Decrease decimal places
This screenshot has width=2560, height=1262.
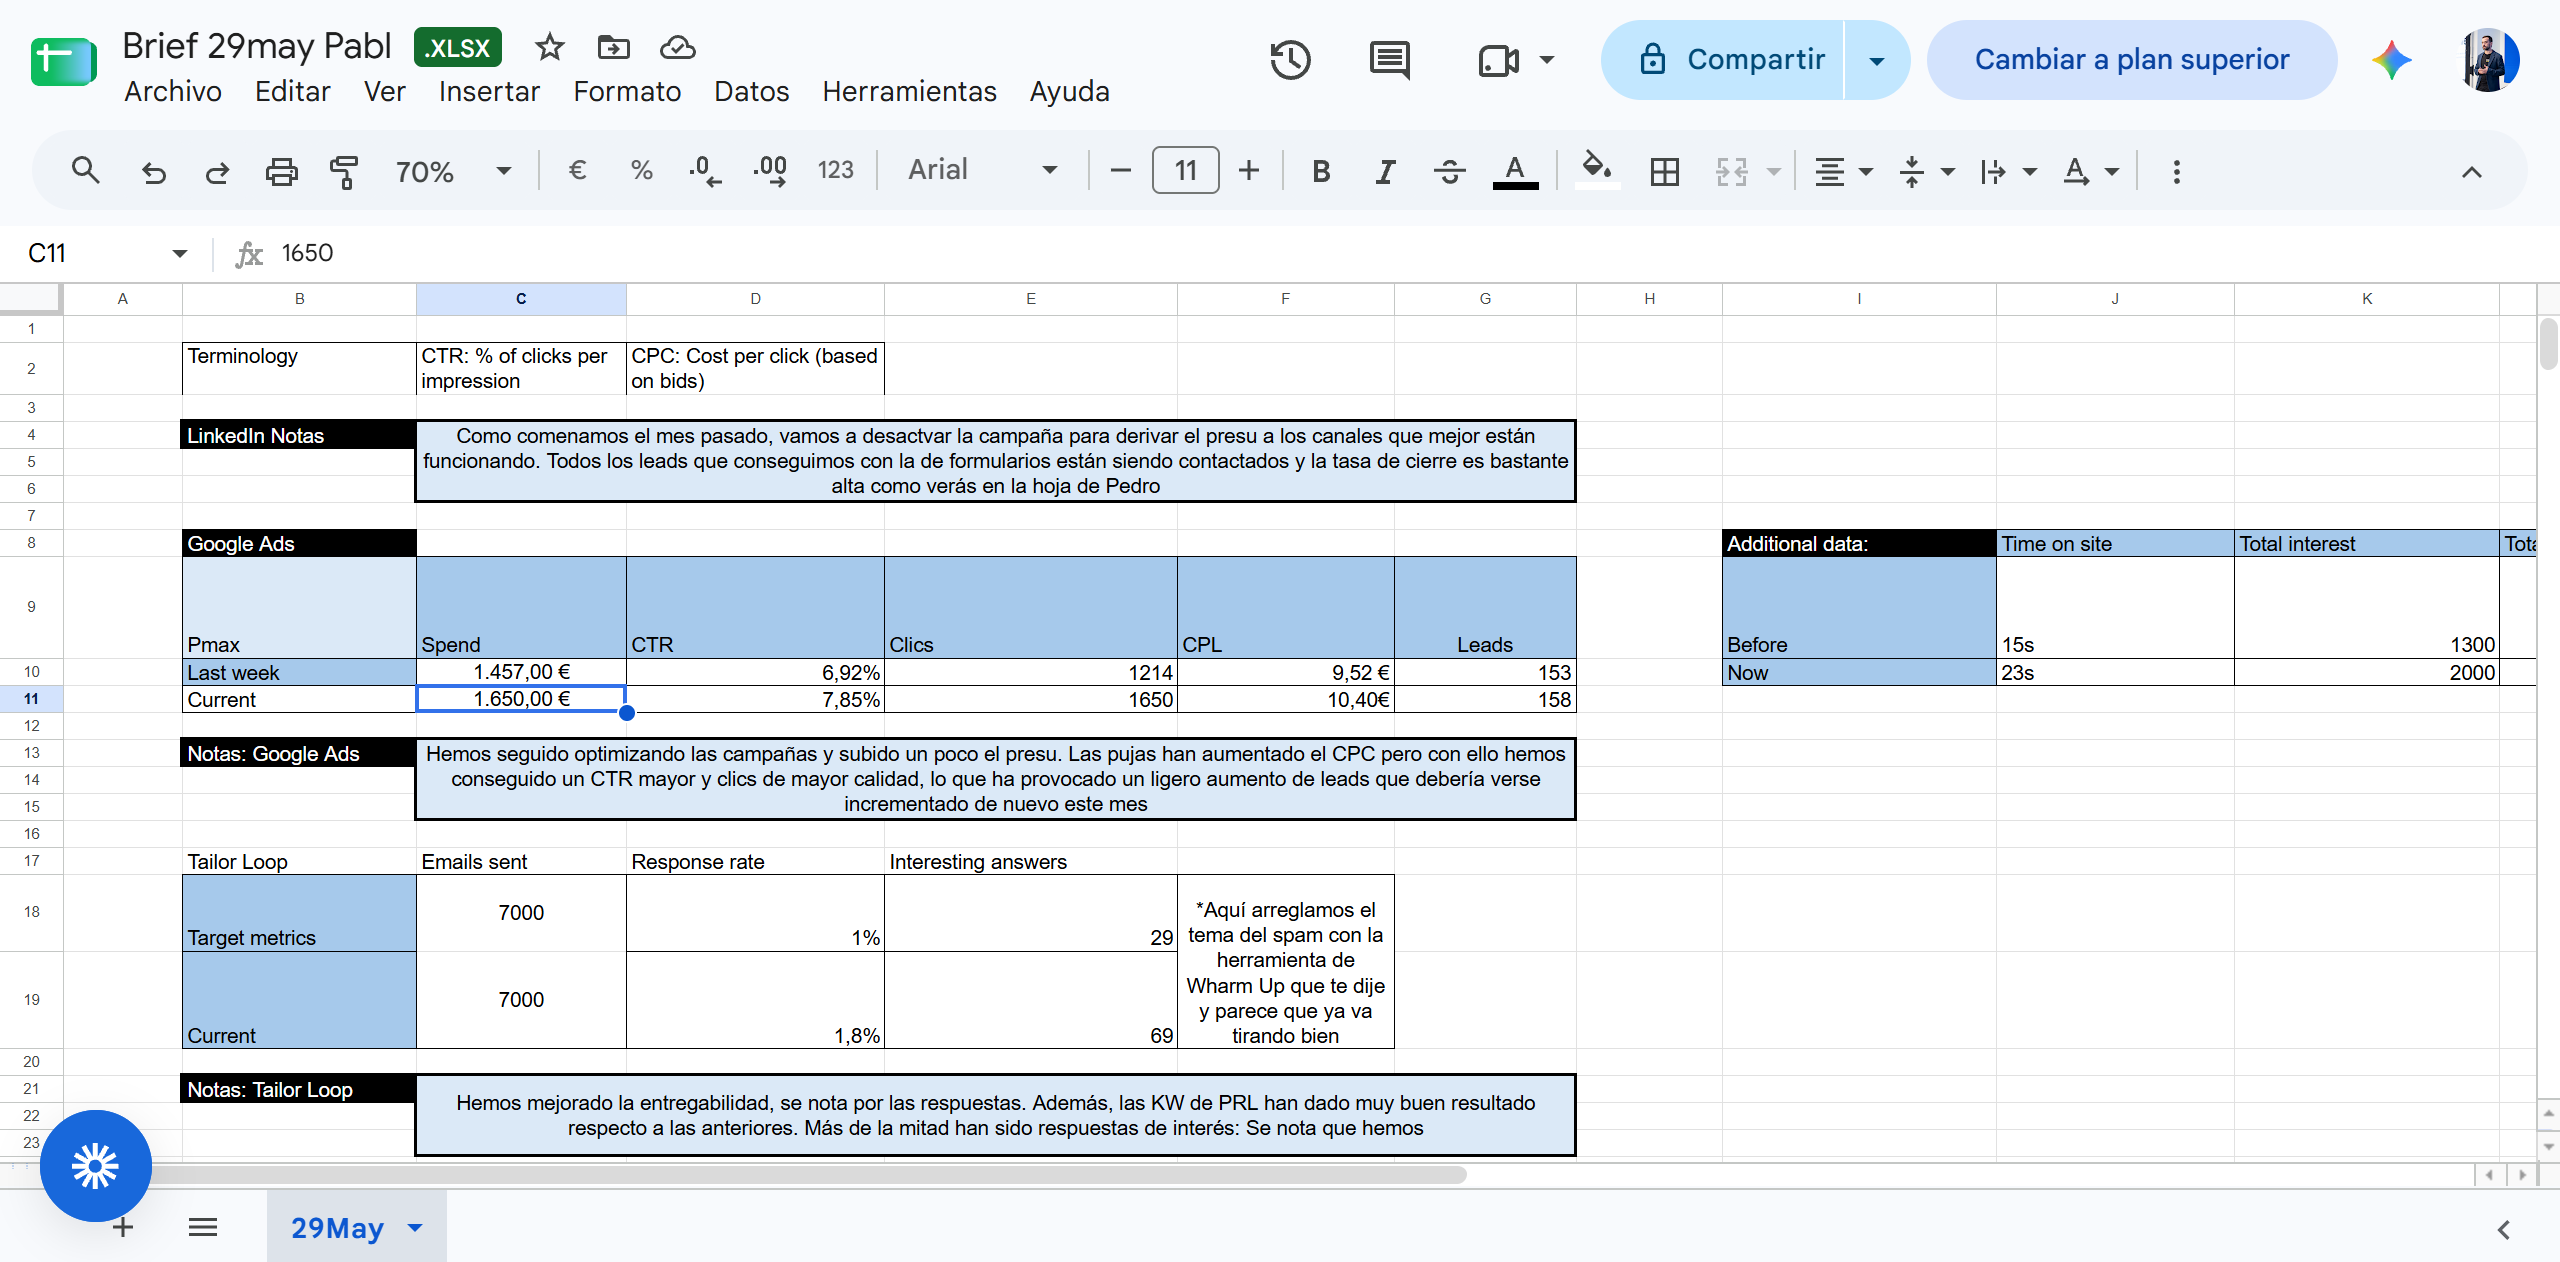pyautogui.click(x=704, y=171)
